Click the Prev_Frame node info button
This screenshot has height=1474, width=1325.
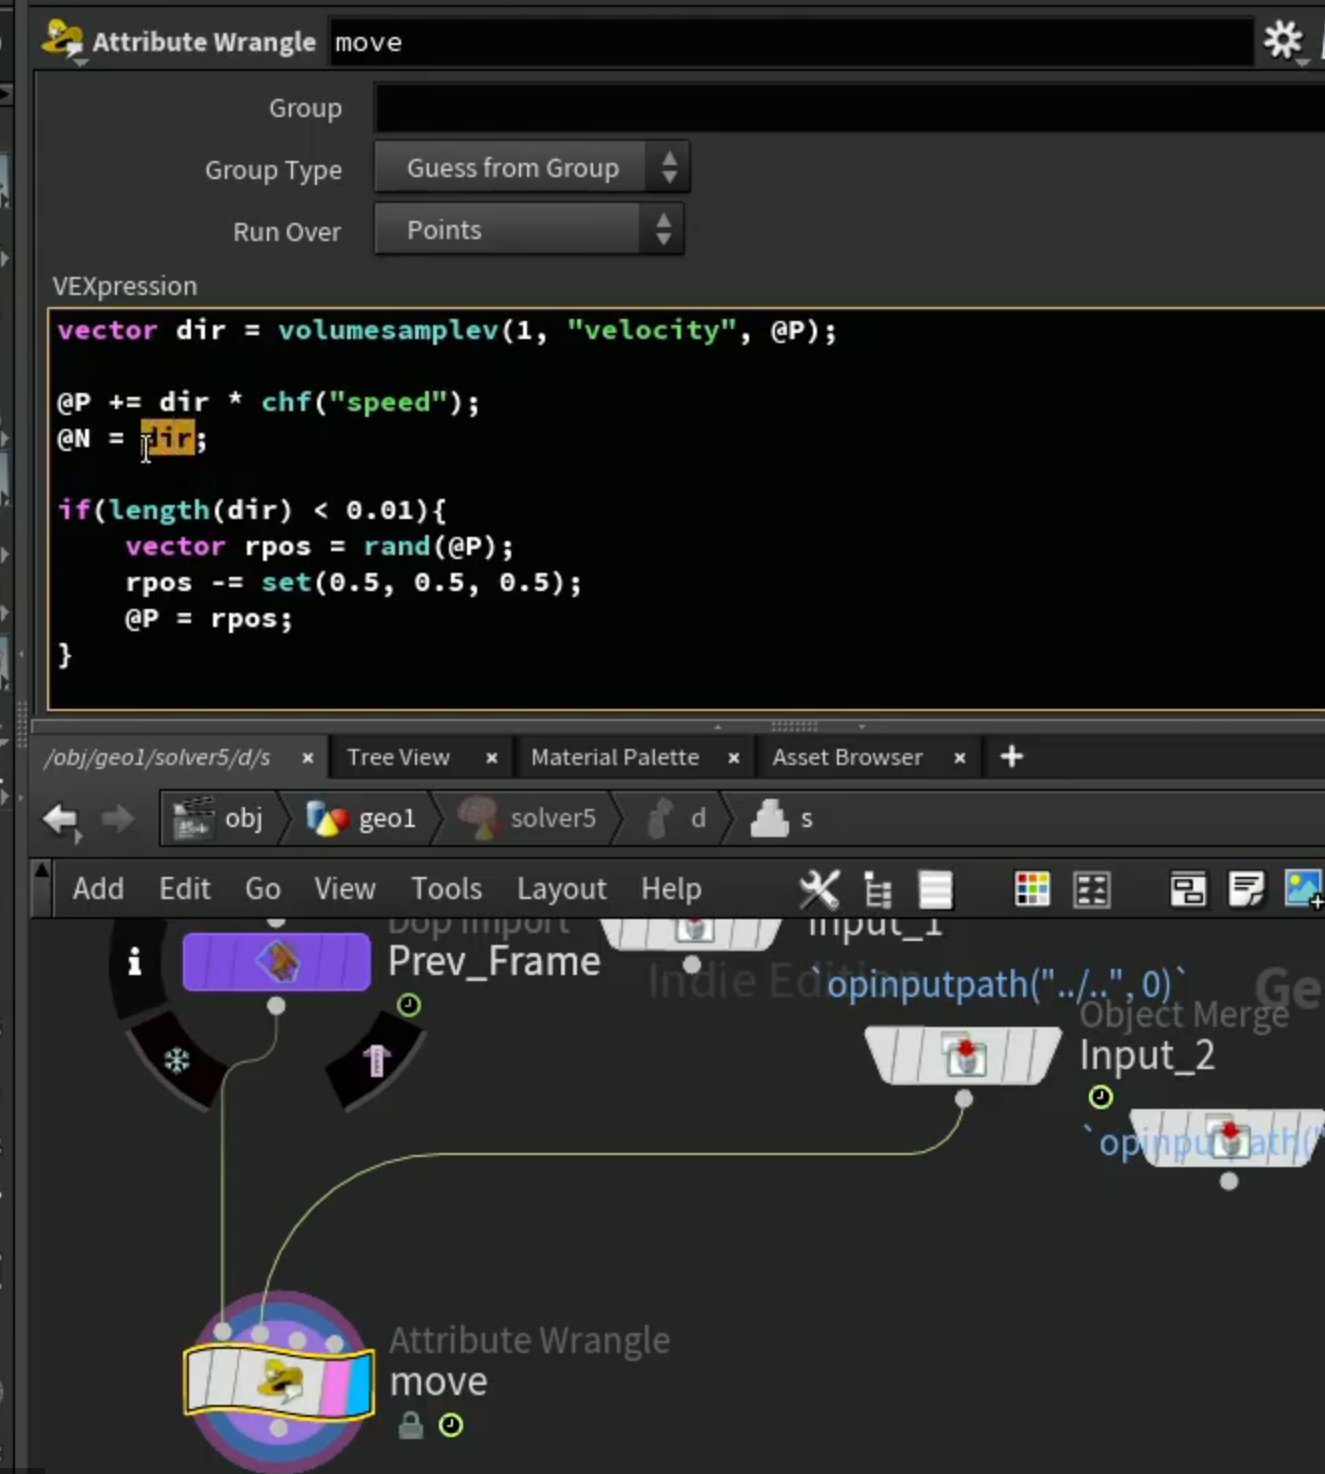[134, 962]
